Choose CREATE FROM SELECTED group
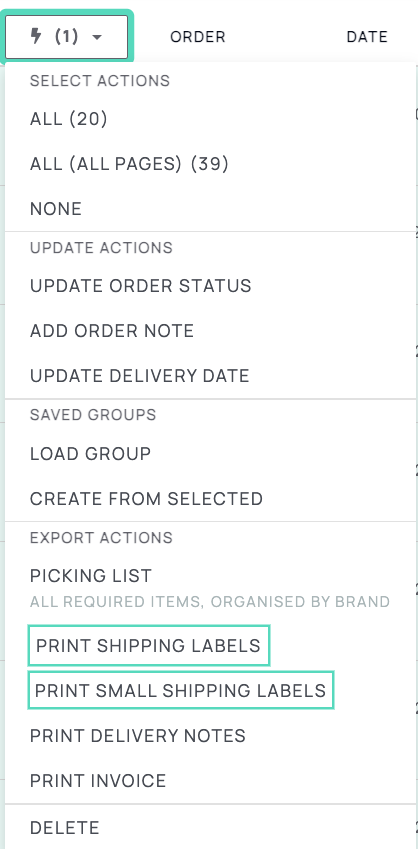The height and width of the screenshot is (849, 418). pyautogui.click(x=210, y=498)
